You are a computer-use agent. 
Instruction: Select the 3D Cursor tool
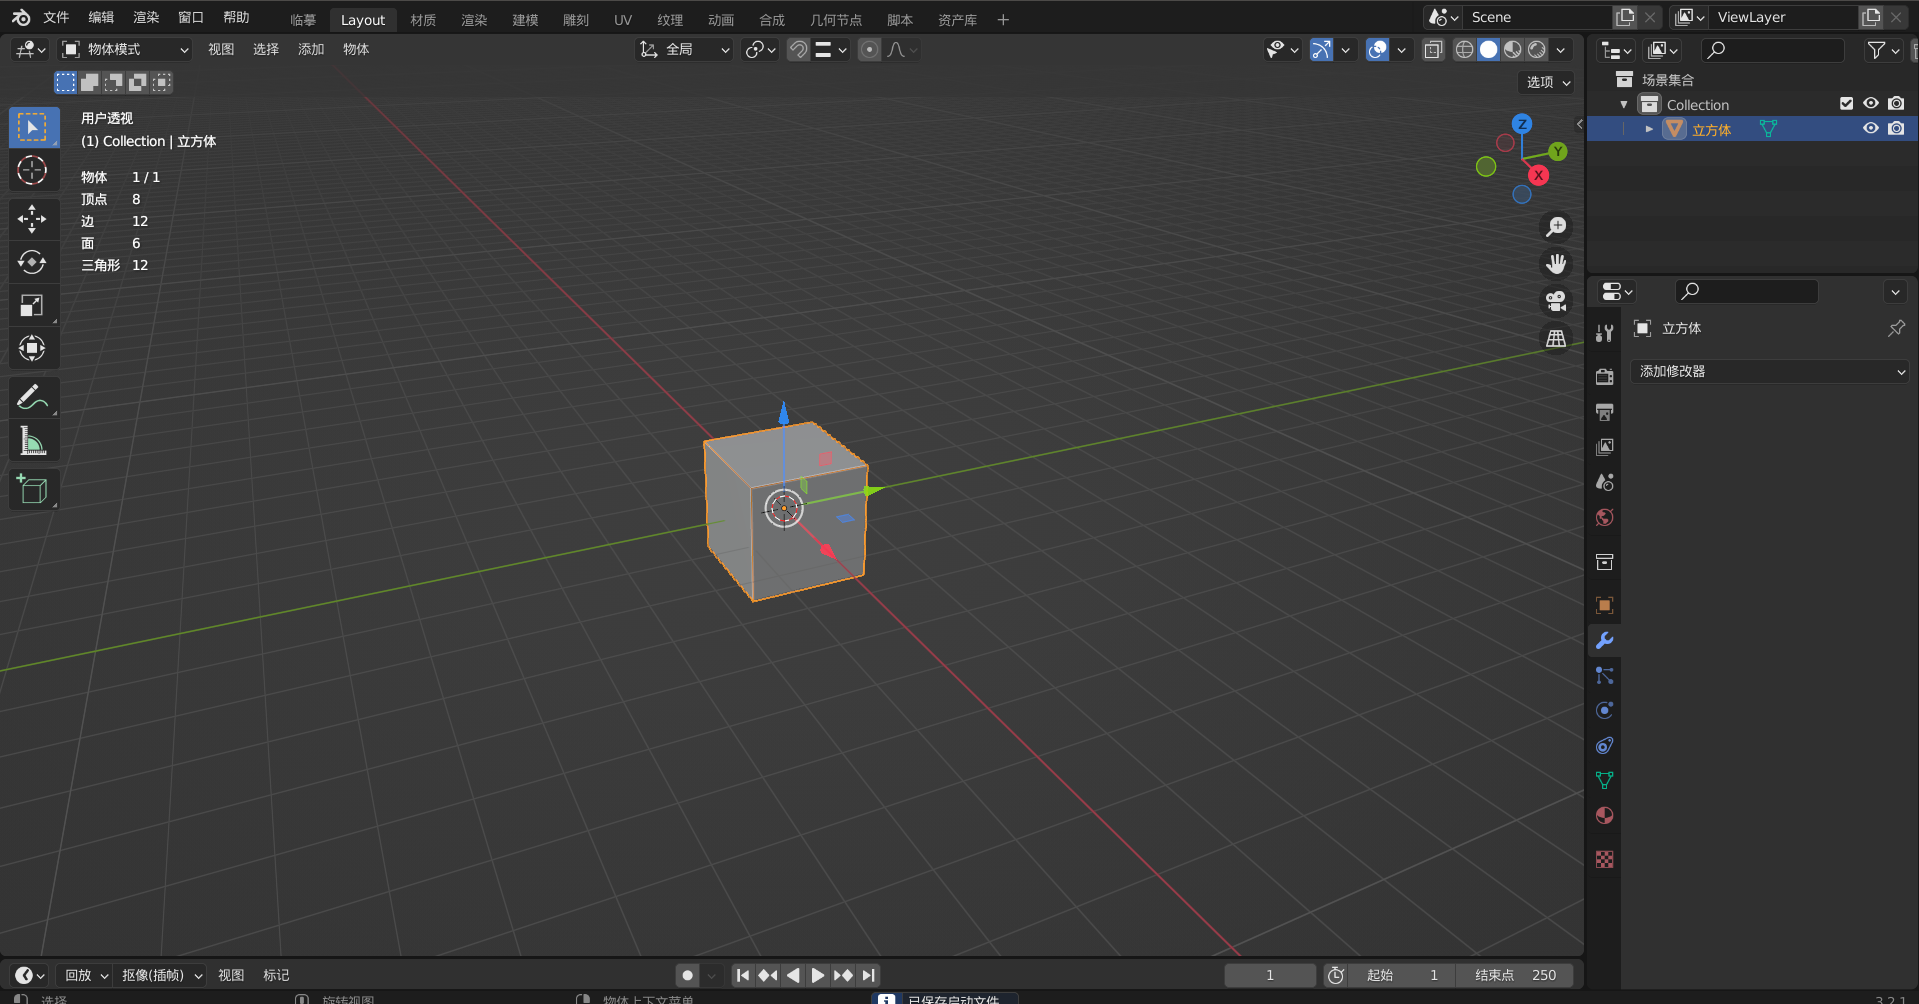click(32, 170)
